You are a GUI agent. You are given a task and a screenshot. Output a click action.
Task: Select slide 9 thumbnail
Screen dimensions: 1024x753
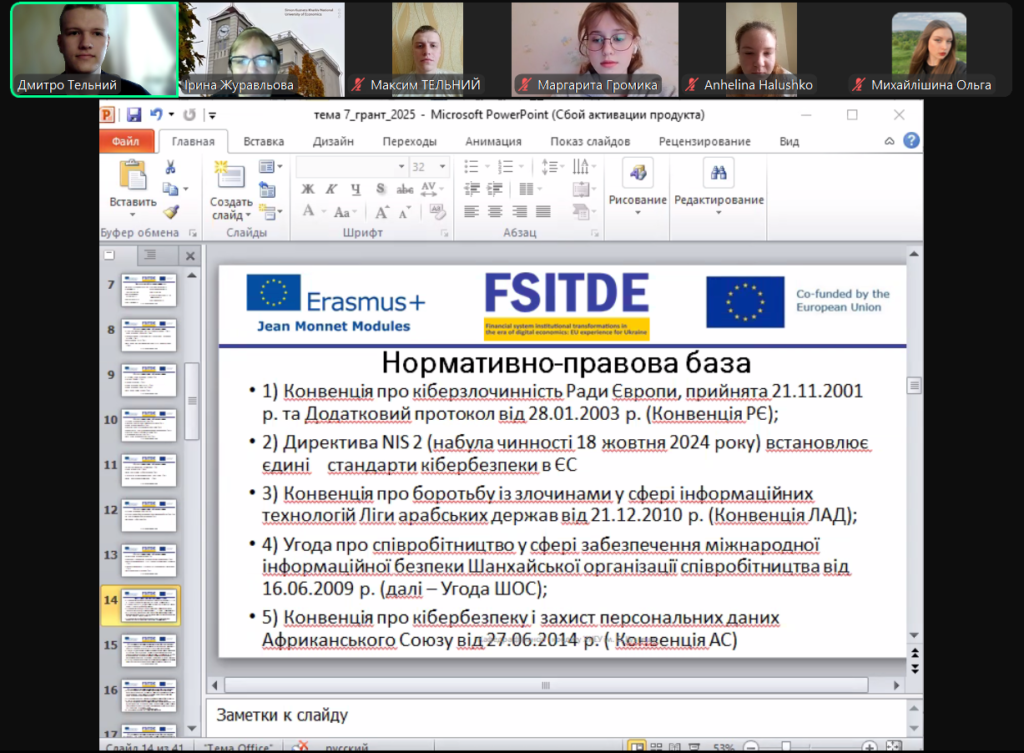tap(149, 380)
